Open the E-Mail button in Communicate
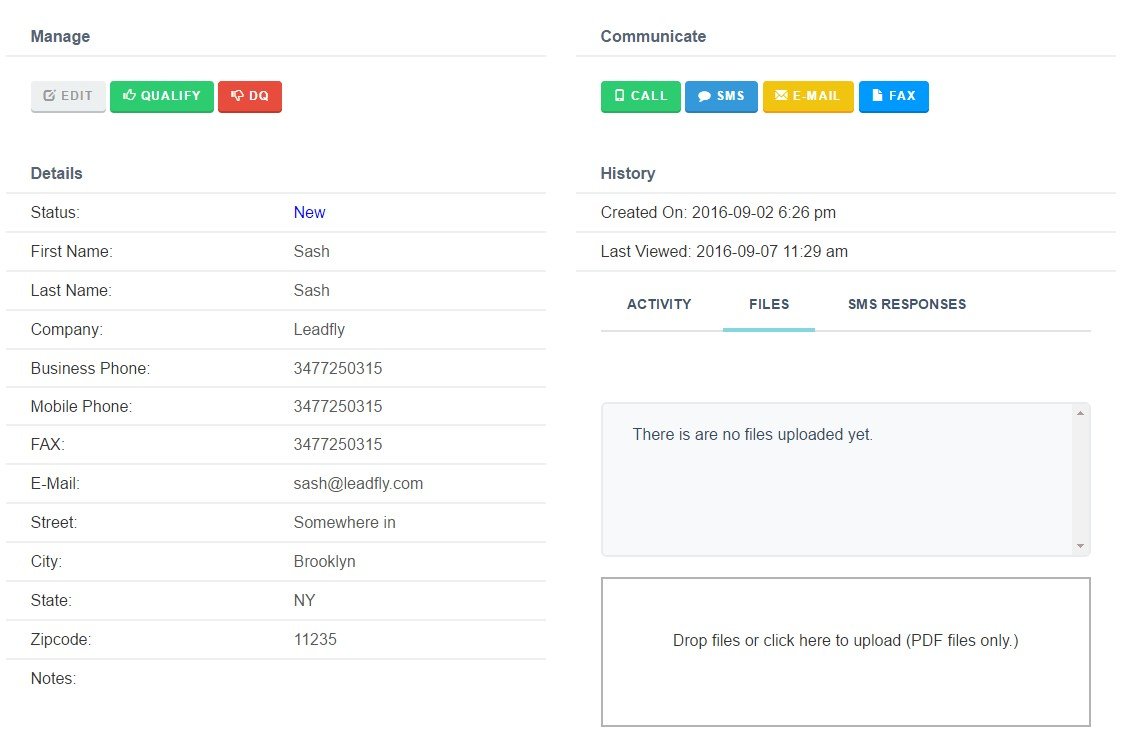Viewport: 1133px width, 751px height. [x=808, y=96]
